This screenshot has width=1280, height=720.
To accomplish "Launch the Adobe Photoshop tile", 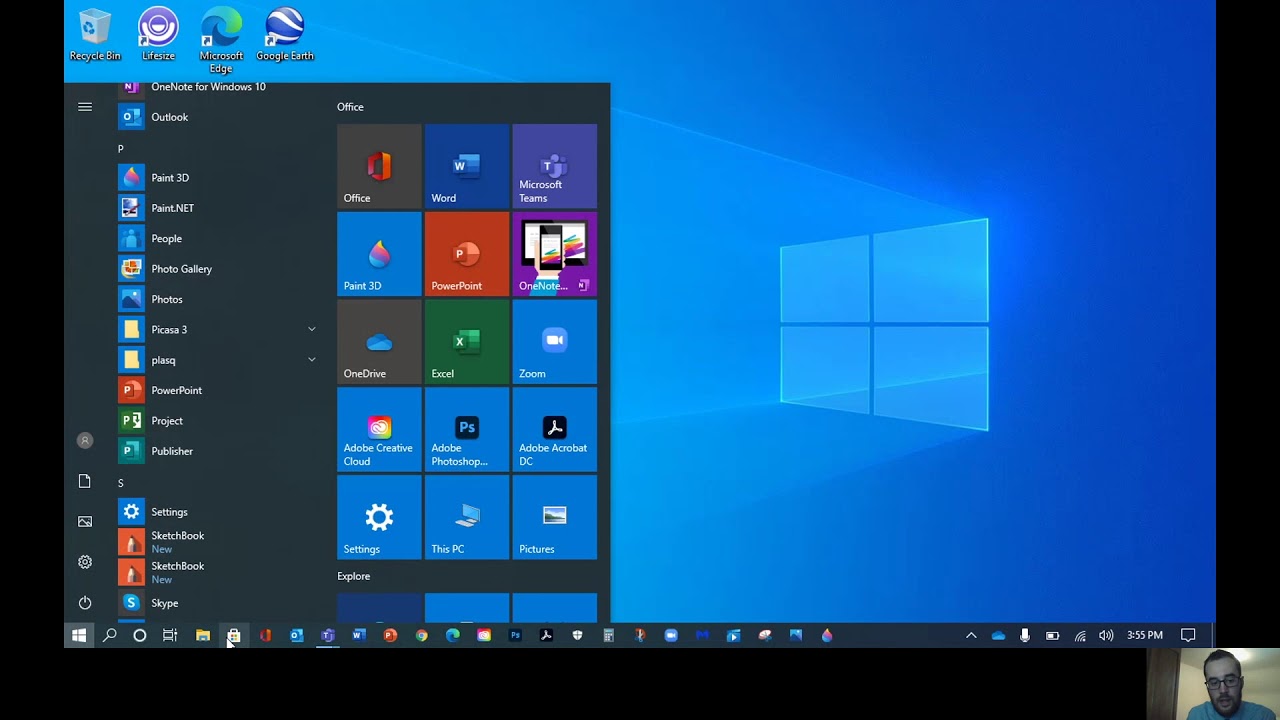I will (x=467, y=430).
